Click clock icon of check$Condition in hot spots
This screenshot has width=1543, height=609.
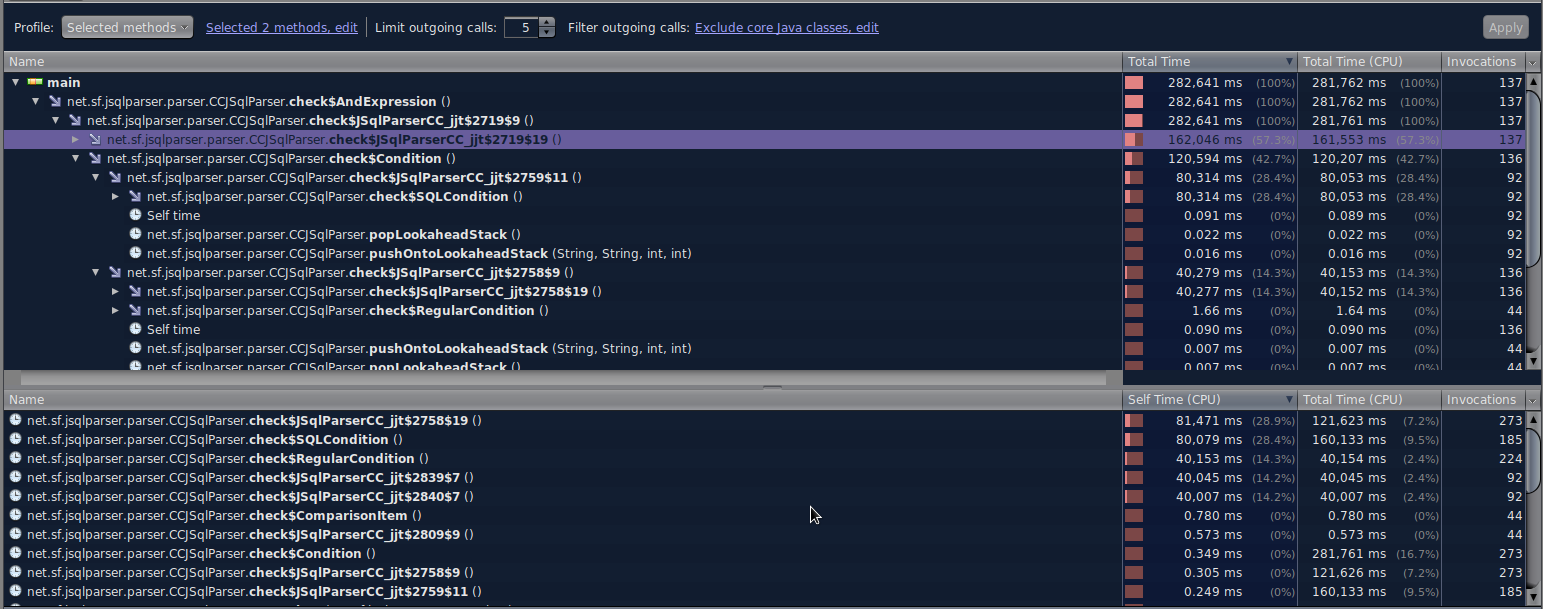click(15, 554)
